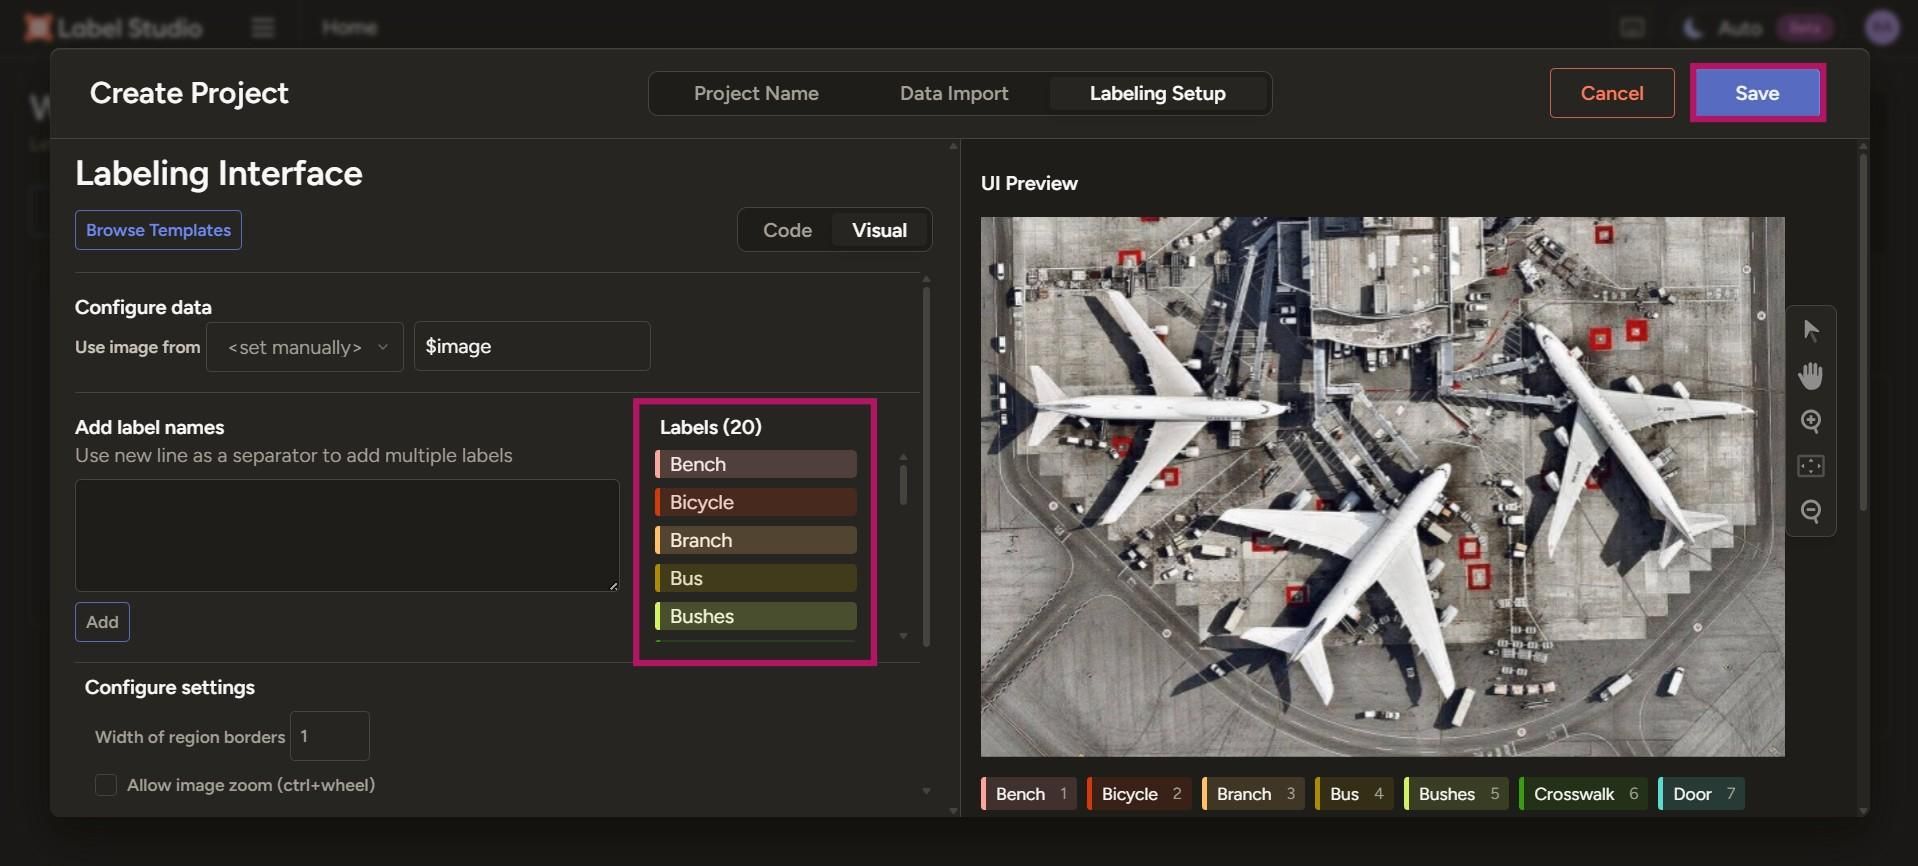Choose the Branch label in the labels list
1918x866 pixels.
[756, 540]
